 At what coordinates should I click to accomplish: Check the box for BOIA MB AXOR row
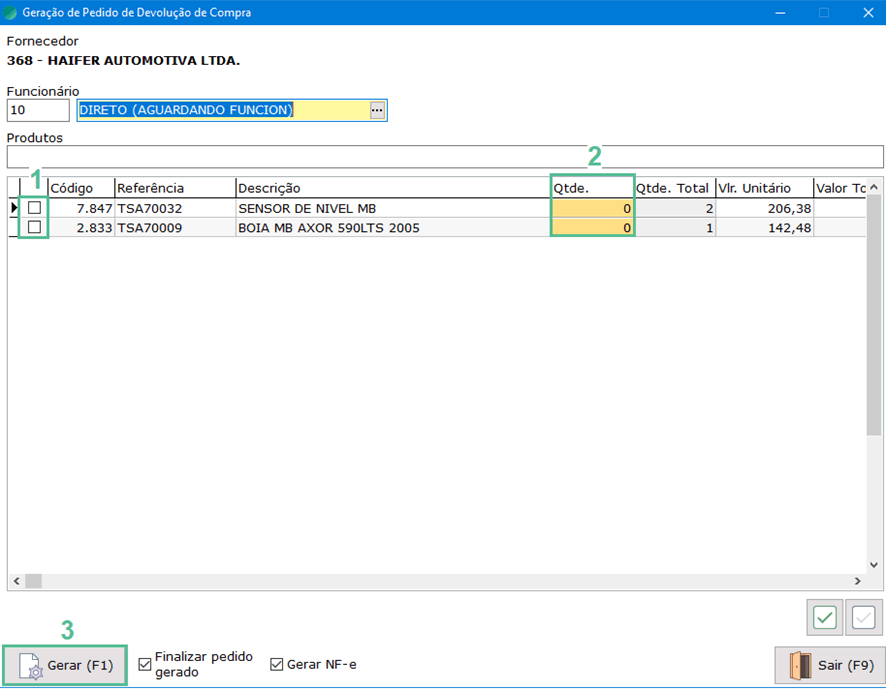point(34,228)
